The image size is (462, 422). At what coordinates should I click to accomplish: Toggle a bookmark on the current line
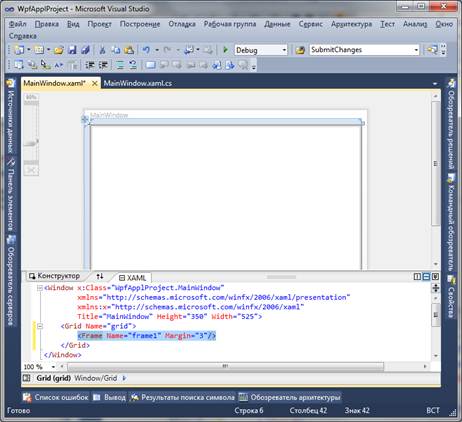(x=150, y=65)
